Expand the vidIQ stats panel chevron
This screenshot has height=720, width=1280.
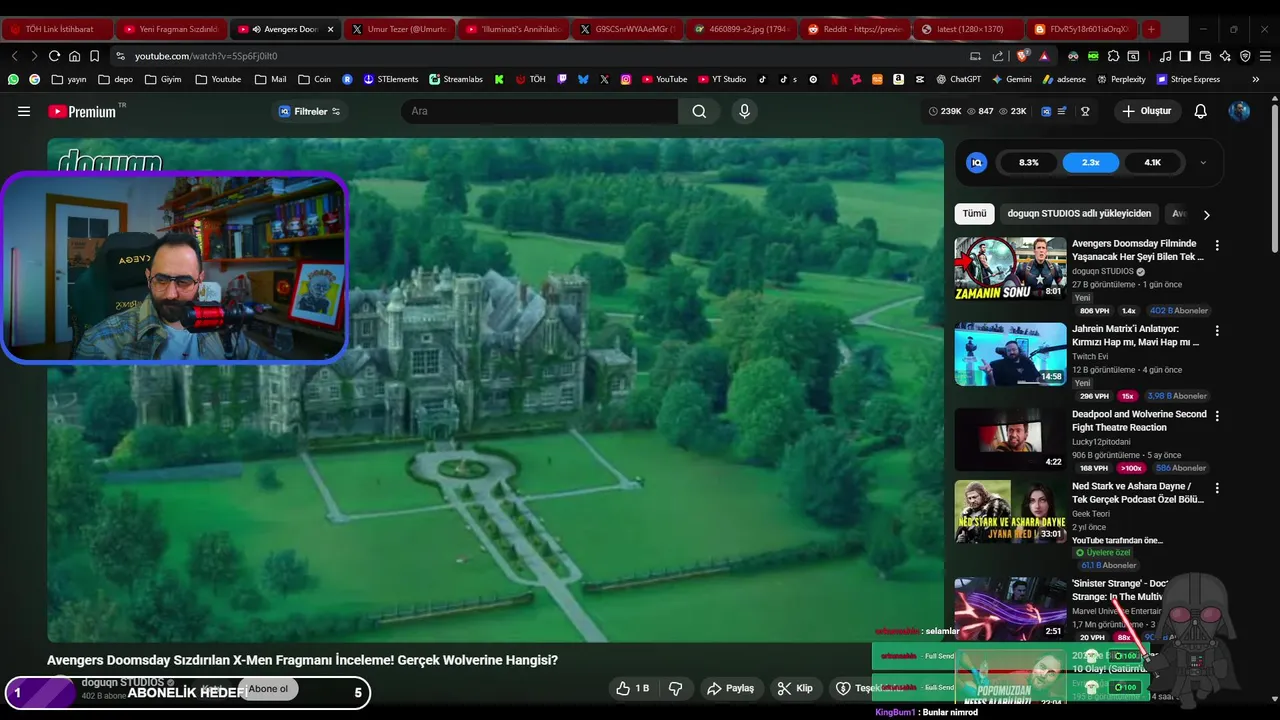pyautogui.click(x=1203, y=162)
